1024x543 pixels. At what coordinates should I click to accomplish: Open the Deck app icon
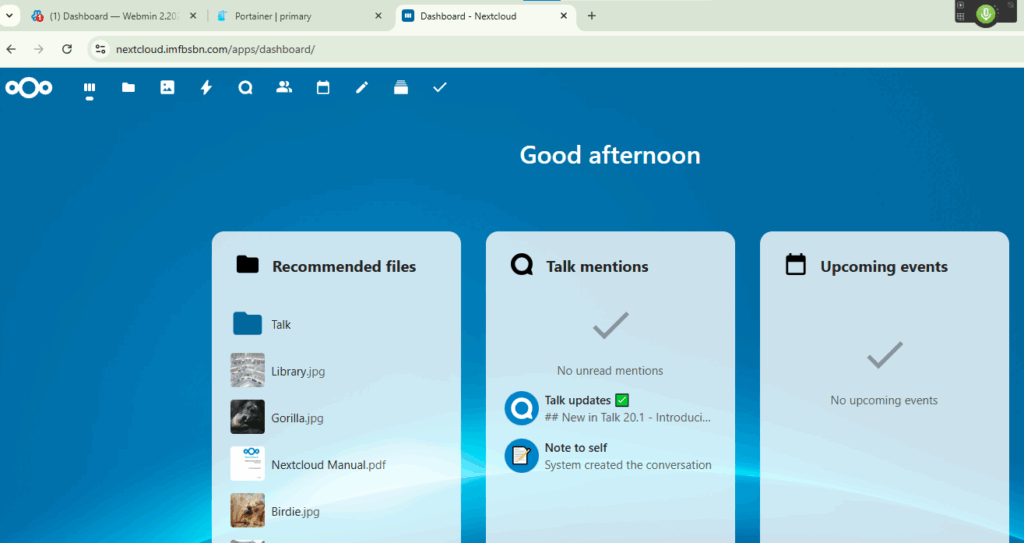click(x=401, y=88)
